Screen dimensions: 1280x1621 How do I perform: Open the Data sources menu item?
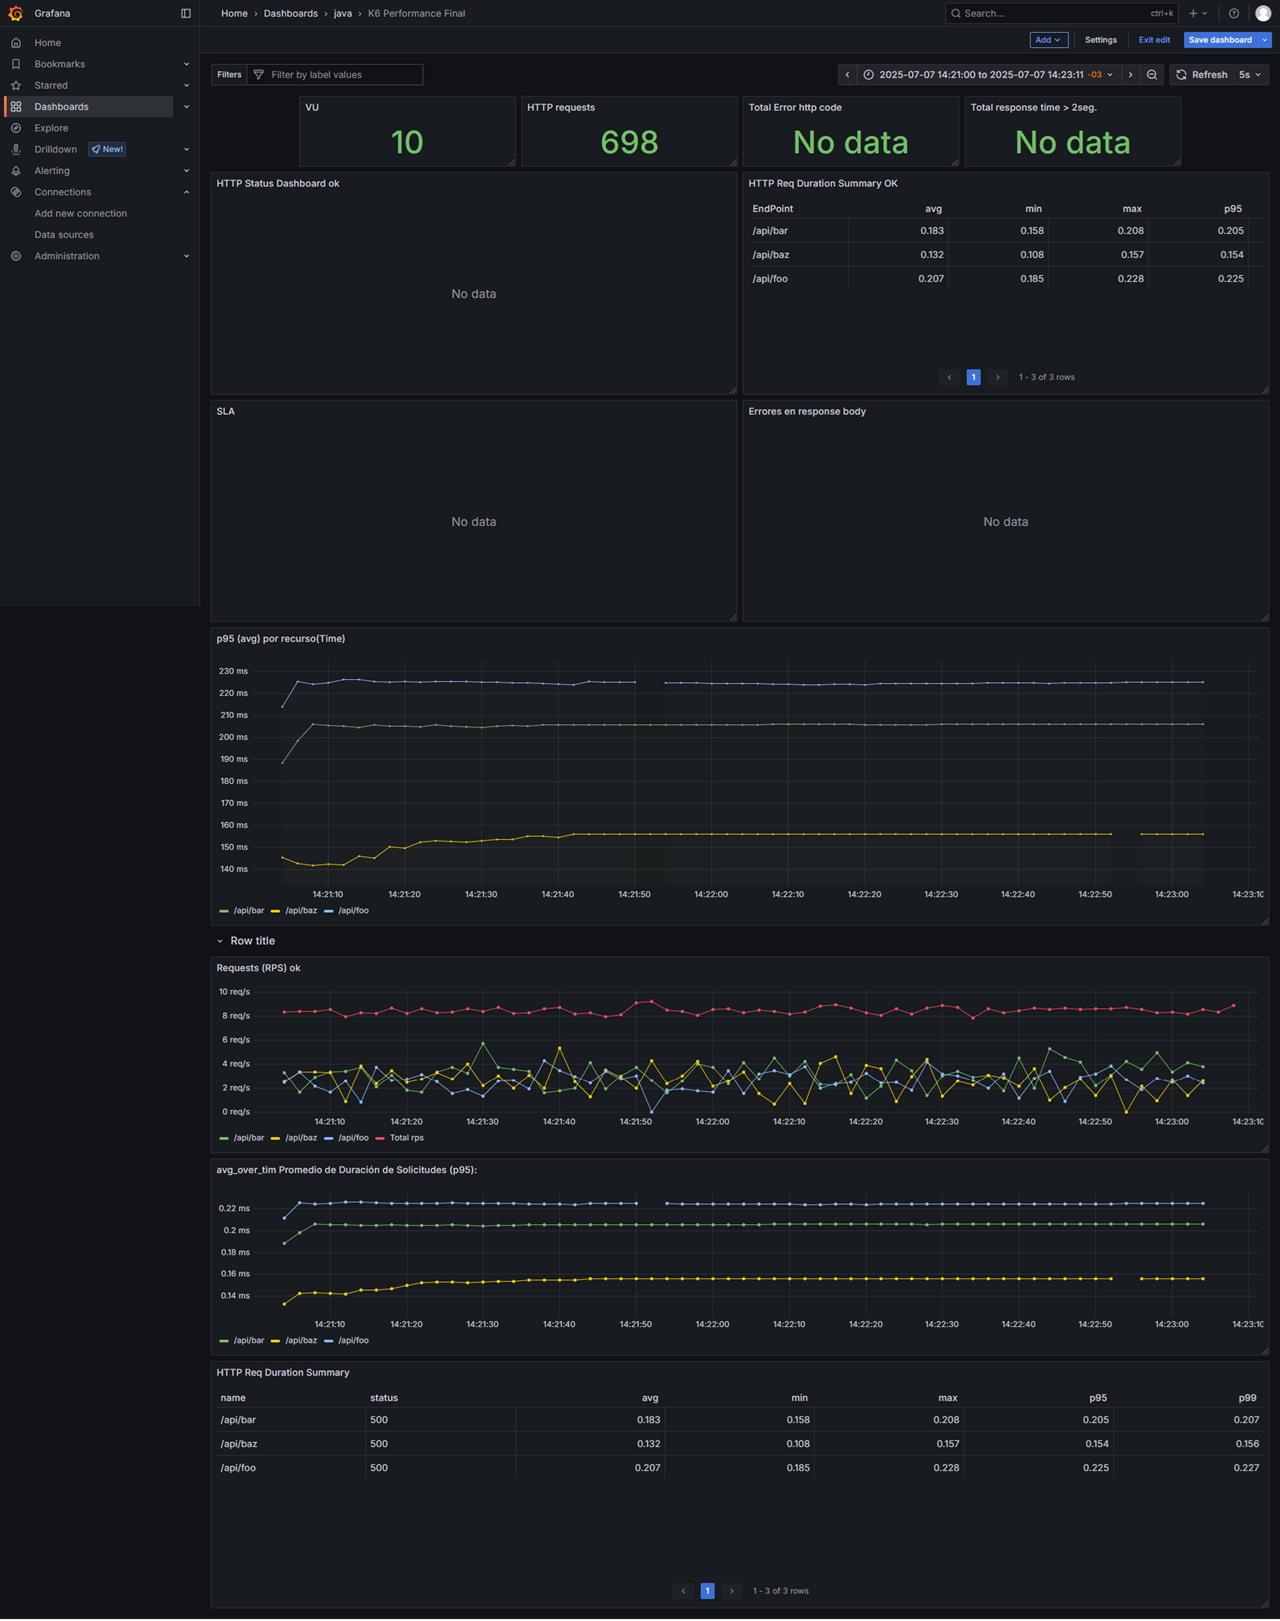click(x=64, y=235)
